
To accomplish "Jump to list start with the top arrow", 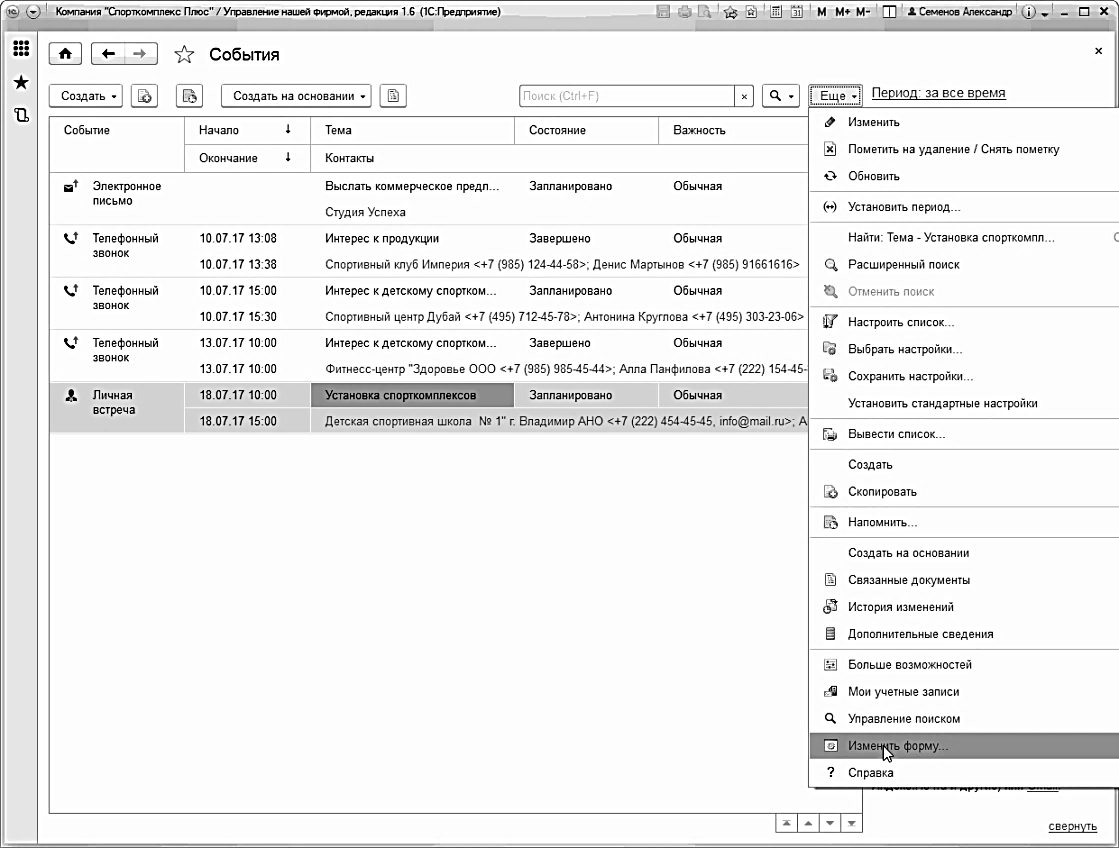I will coord(786,823).
